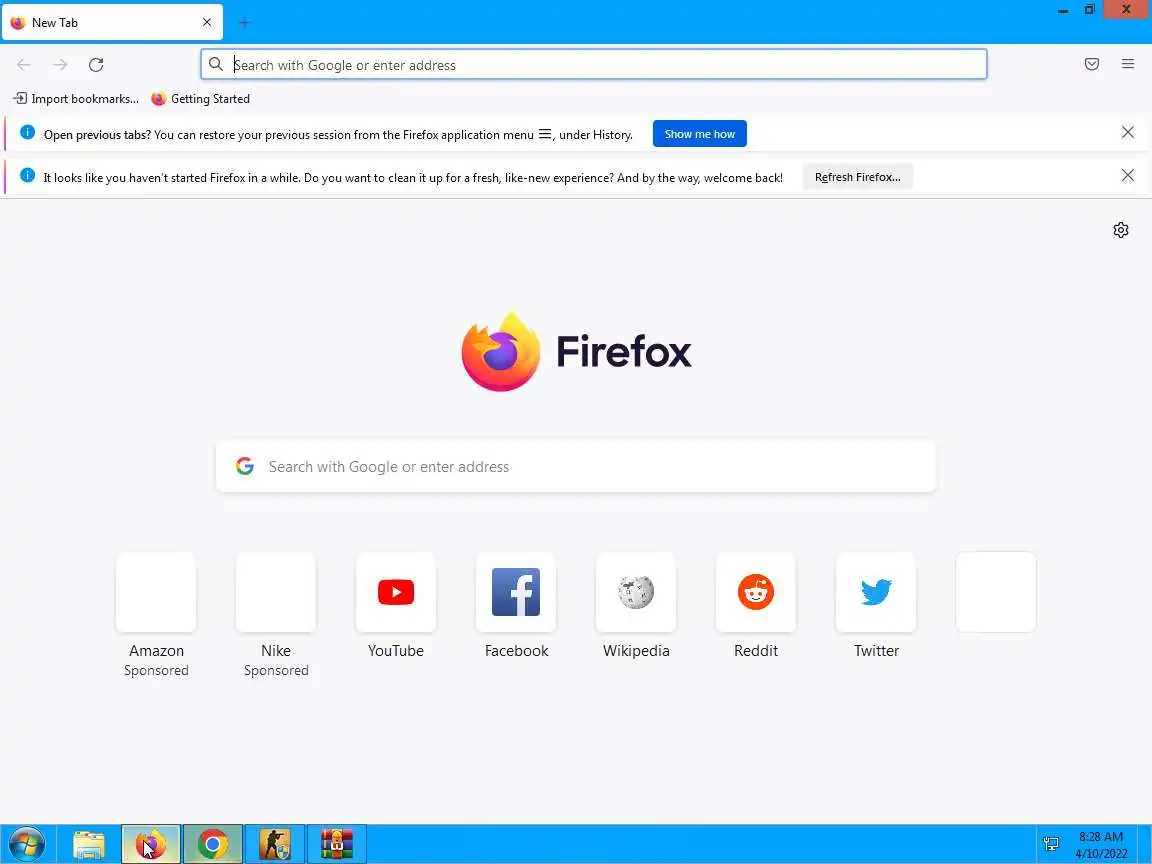Viewport: 1152px width, 864px height.
Task: Open the Counter-Strike taskbar icon
Action: coord(274,844)
